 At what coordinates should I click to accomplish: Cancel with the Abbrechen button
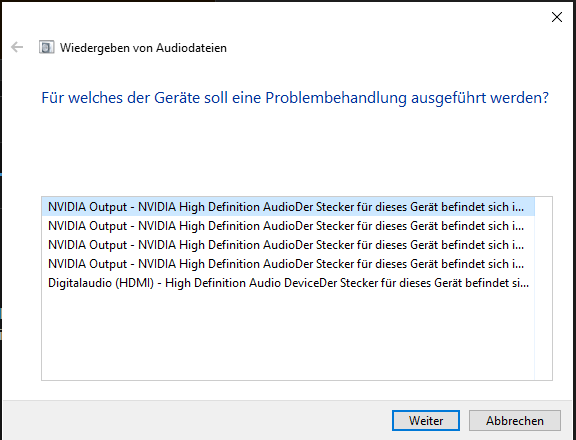[x=515, y=421]
